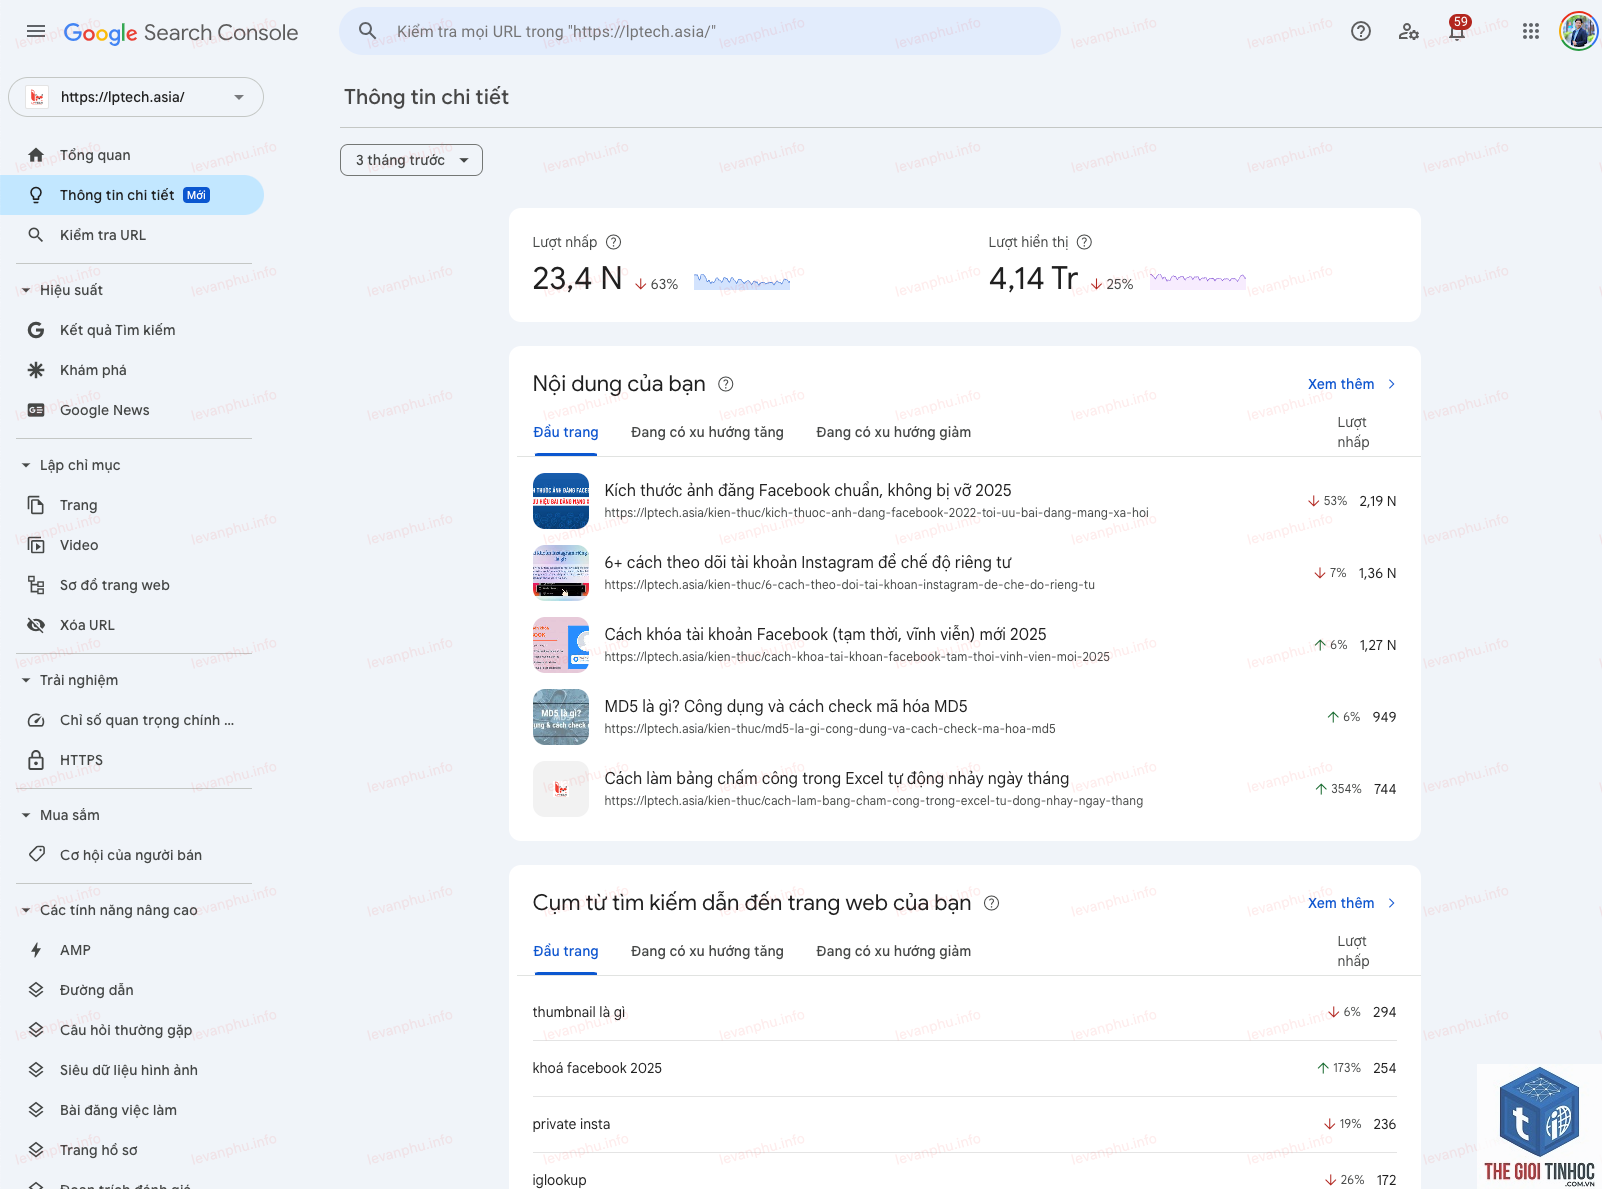Viewport: 1602px width, 1189px height.
Task: Click Xem thêm in search queries card
Action: tap(1352, 903)
